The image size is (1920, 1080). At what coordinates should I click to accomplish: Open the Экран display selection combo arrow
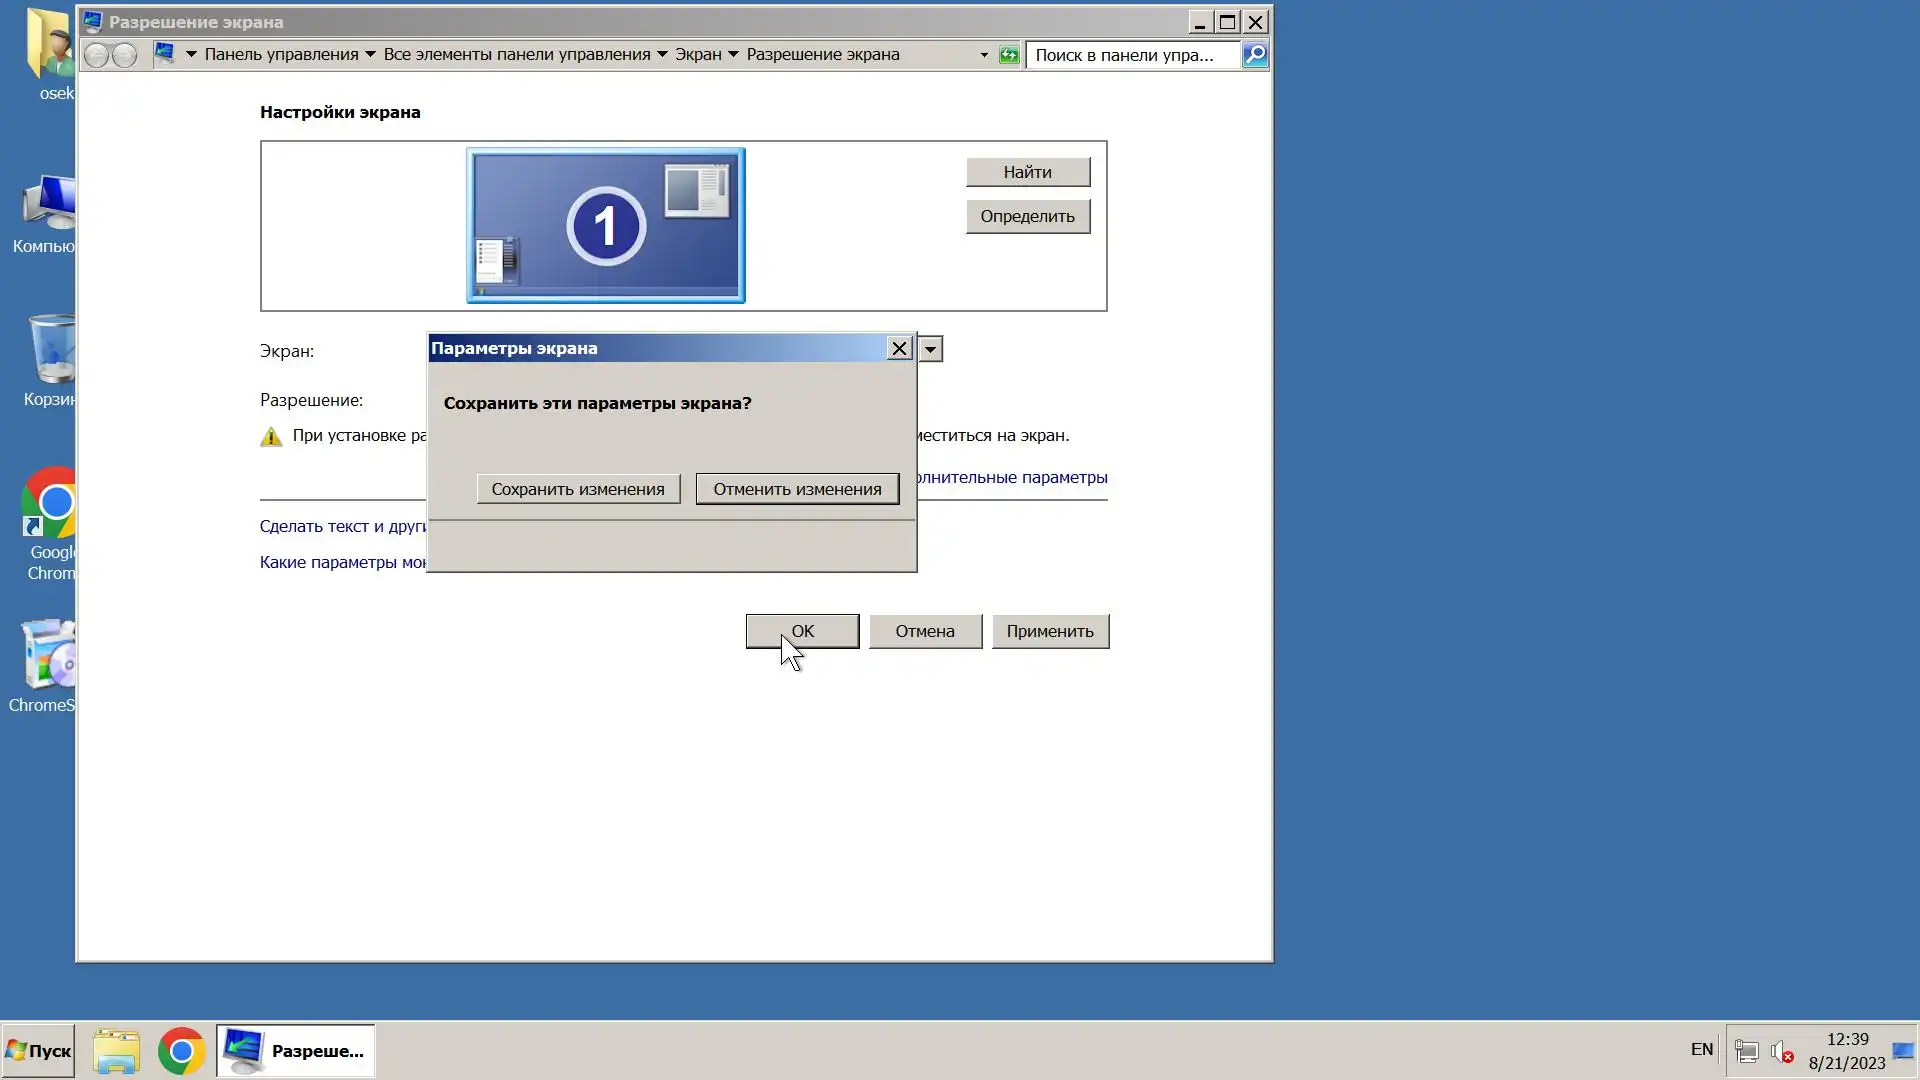pyautogui.click(x=930, y=349)
